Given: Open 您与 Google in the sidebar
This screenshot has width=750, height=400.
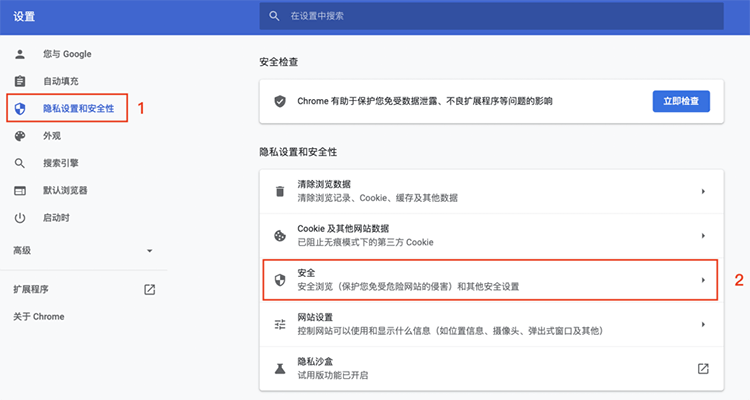Looking at the screenshot, I should click(x=67, y=54).
